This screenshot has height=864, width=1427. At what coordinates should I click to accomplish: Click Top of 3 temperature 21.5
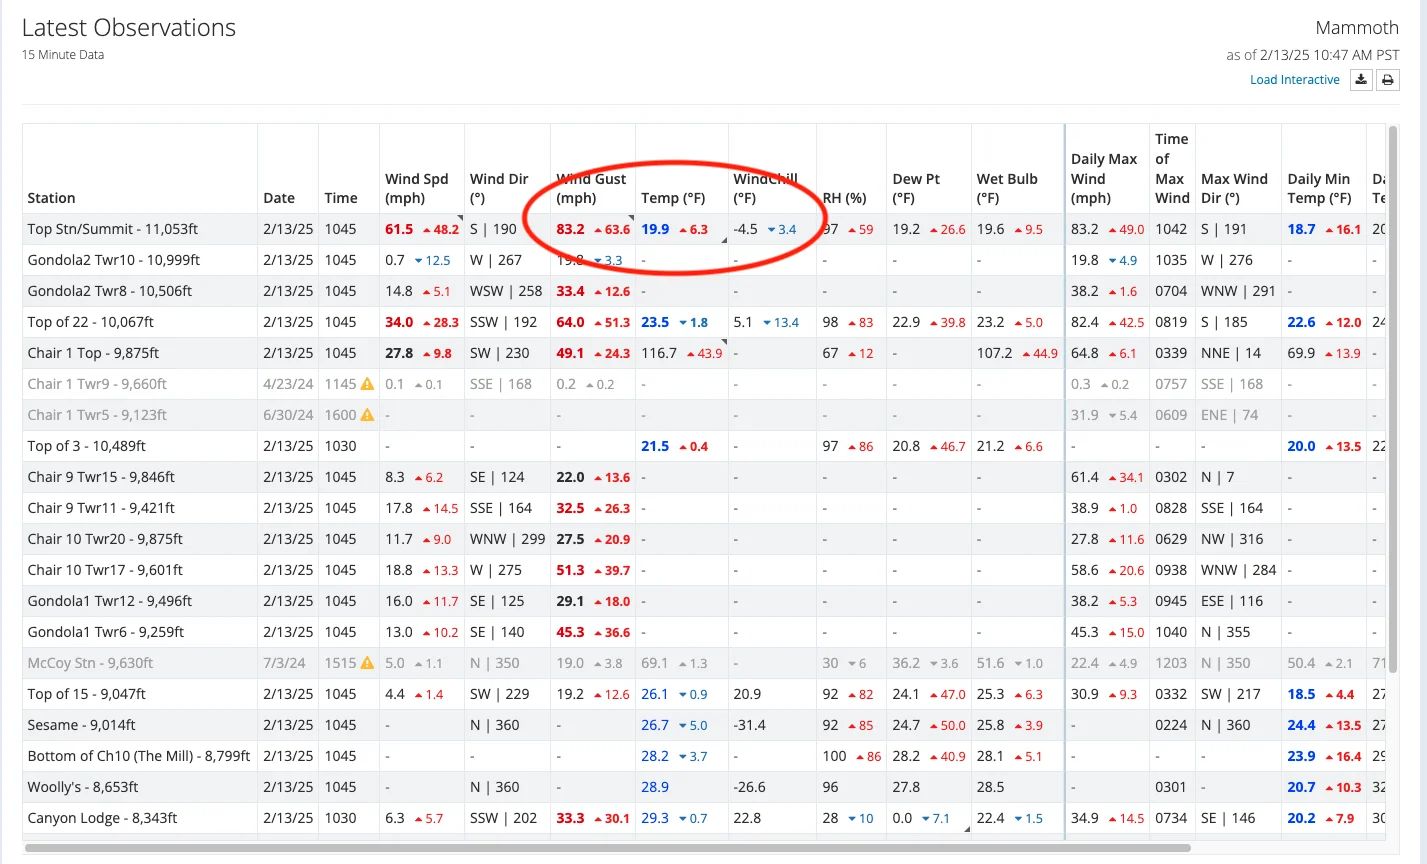[655, 446]
